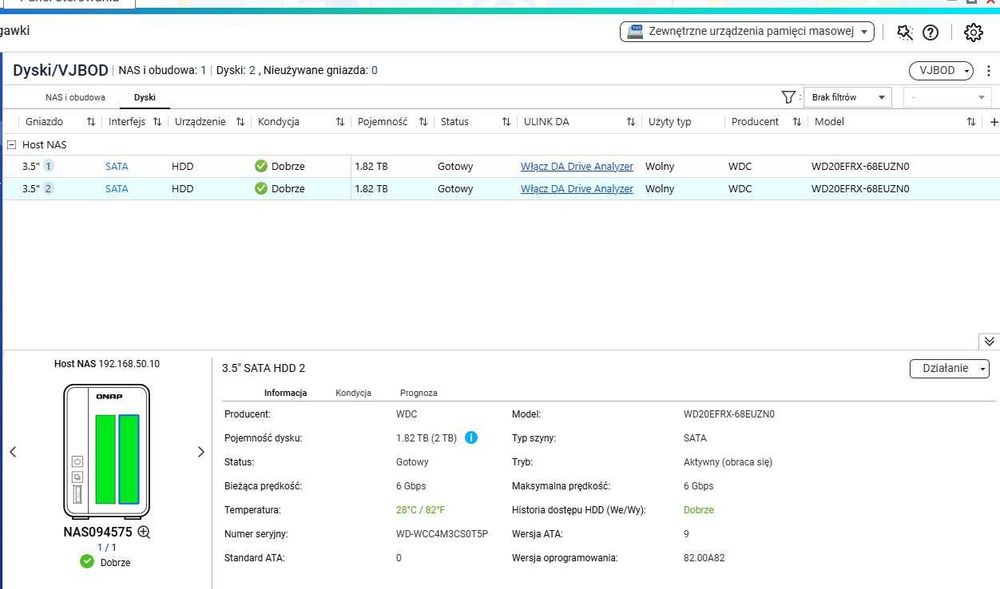
Task: Sort by the Kondycja column arrows
Action: coord(340,122)
